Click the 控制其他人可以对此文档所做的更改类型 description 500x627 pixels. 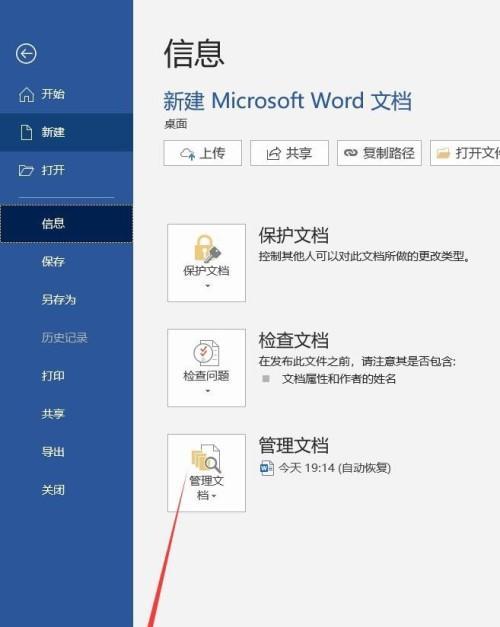(x=364, y=256)
